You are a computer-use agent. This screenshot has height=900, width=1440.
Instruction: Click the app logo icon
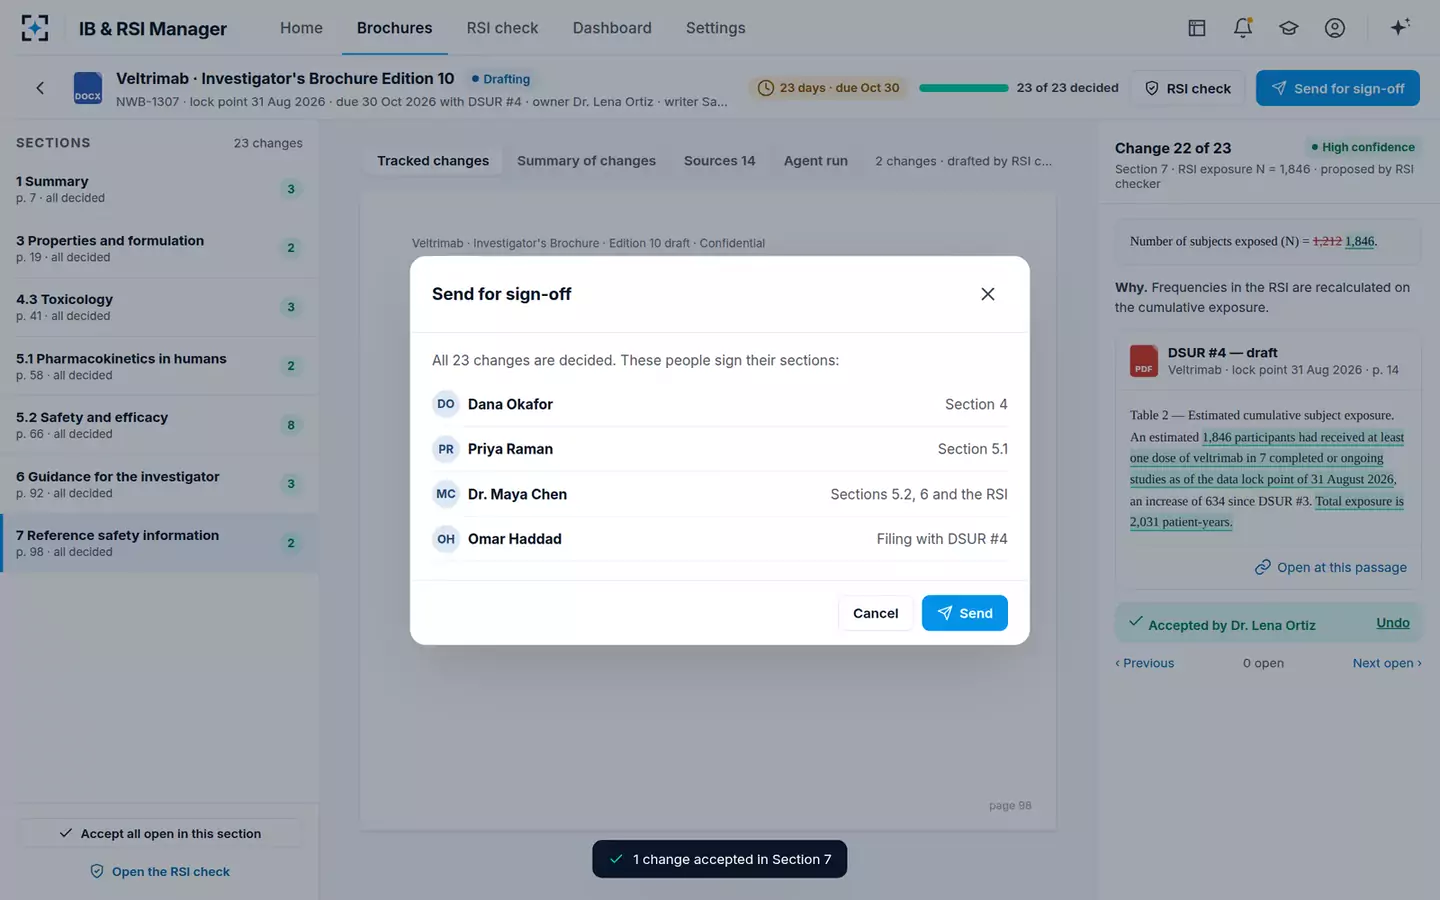tap(35, 28)
